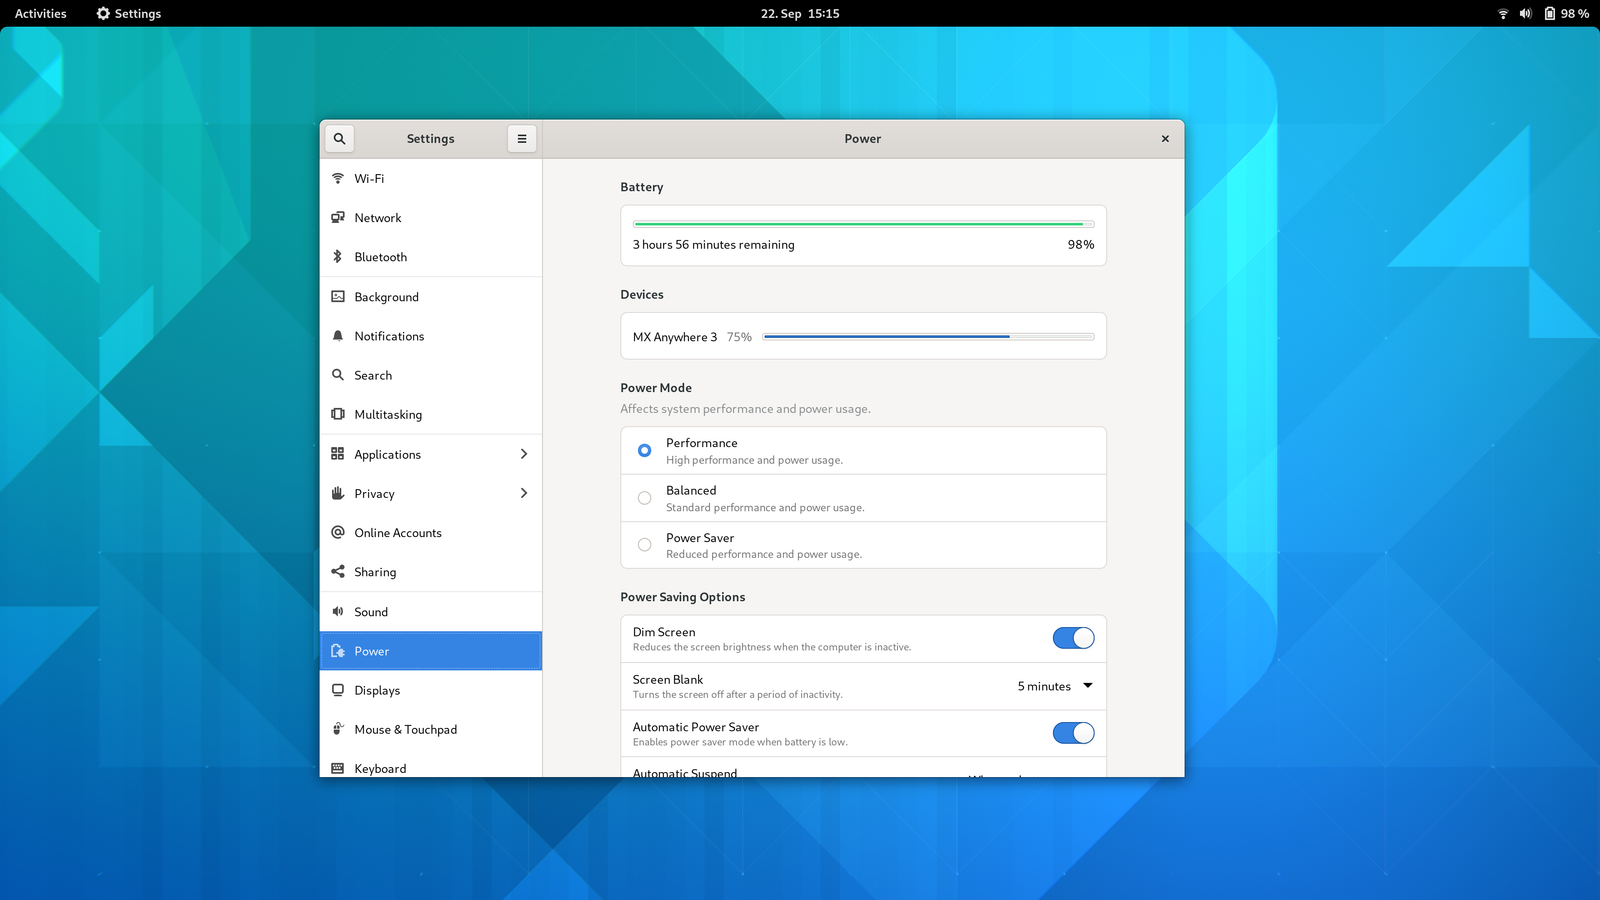Open Online Accounts settings
The width and height of the screenshot is (1600, 900).
coord(398,532)
